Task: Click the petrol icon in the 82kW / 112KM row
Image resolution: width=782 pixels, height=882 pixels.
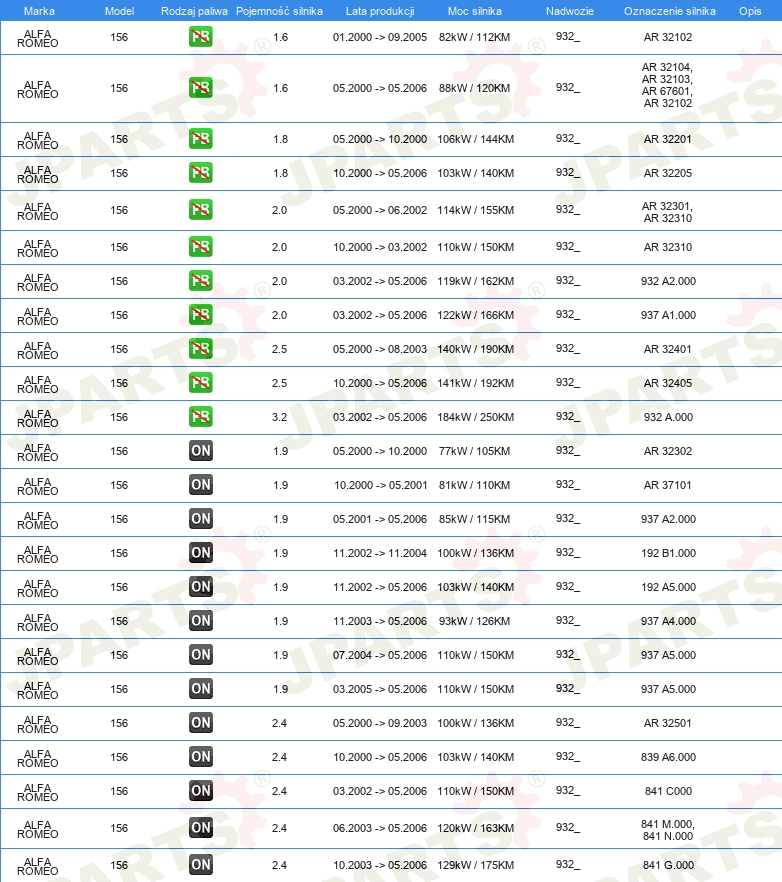Action: click(x=201, y=37)
